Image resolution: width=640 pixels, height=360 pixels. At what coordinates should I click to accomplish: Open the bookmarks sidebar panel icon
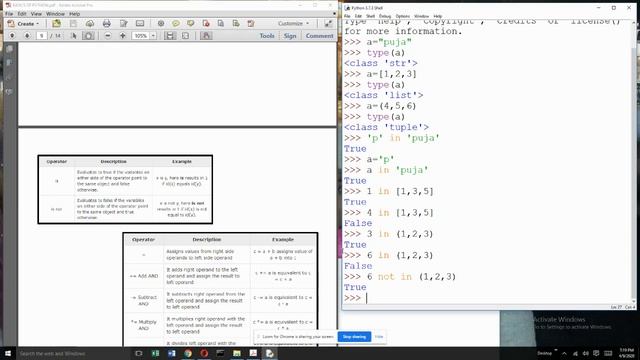click(9, 62)
